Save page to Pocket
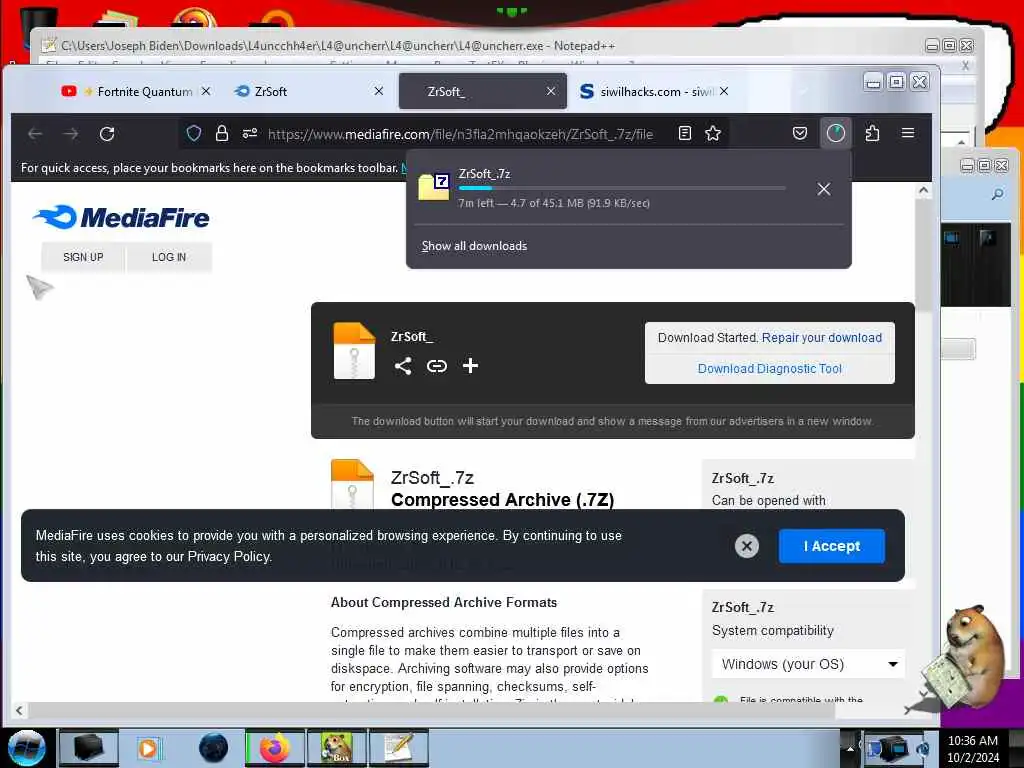1024x768 pixels. (800, 133)
